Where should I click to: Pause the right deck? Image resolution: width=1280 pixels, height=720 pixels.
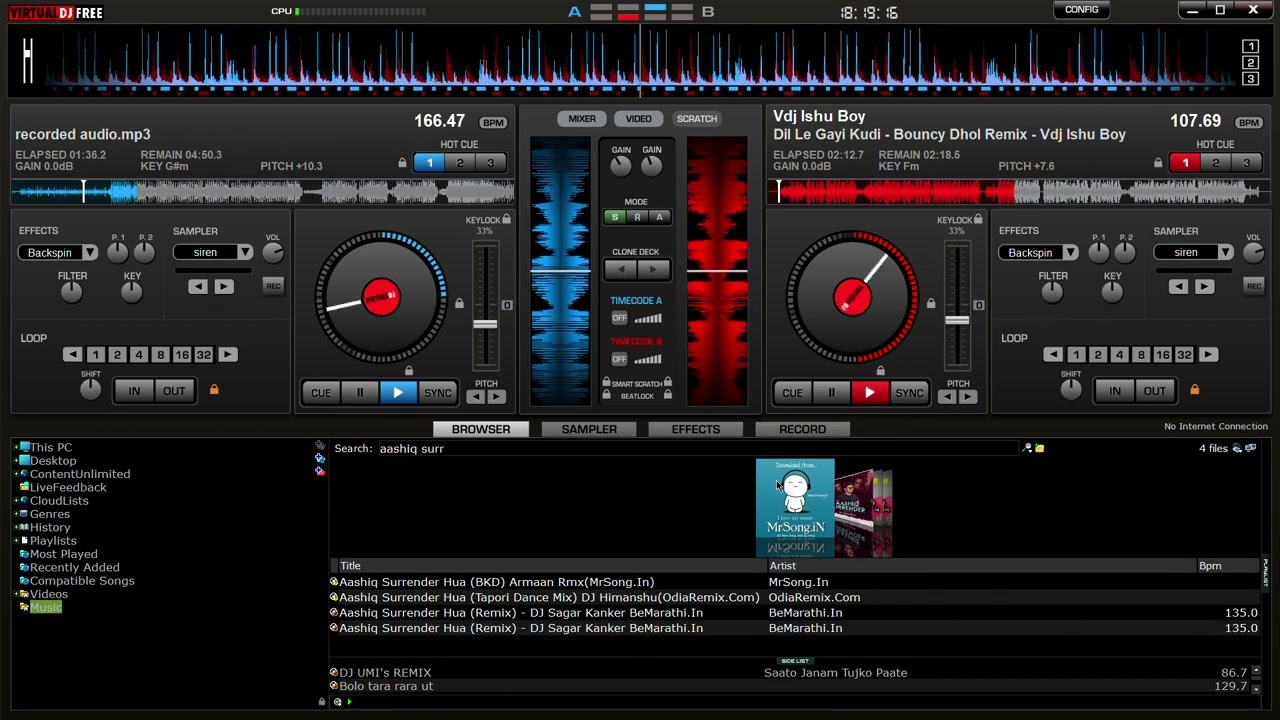point(831,393)
